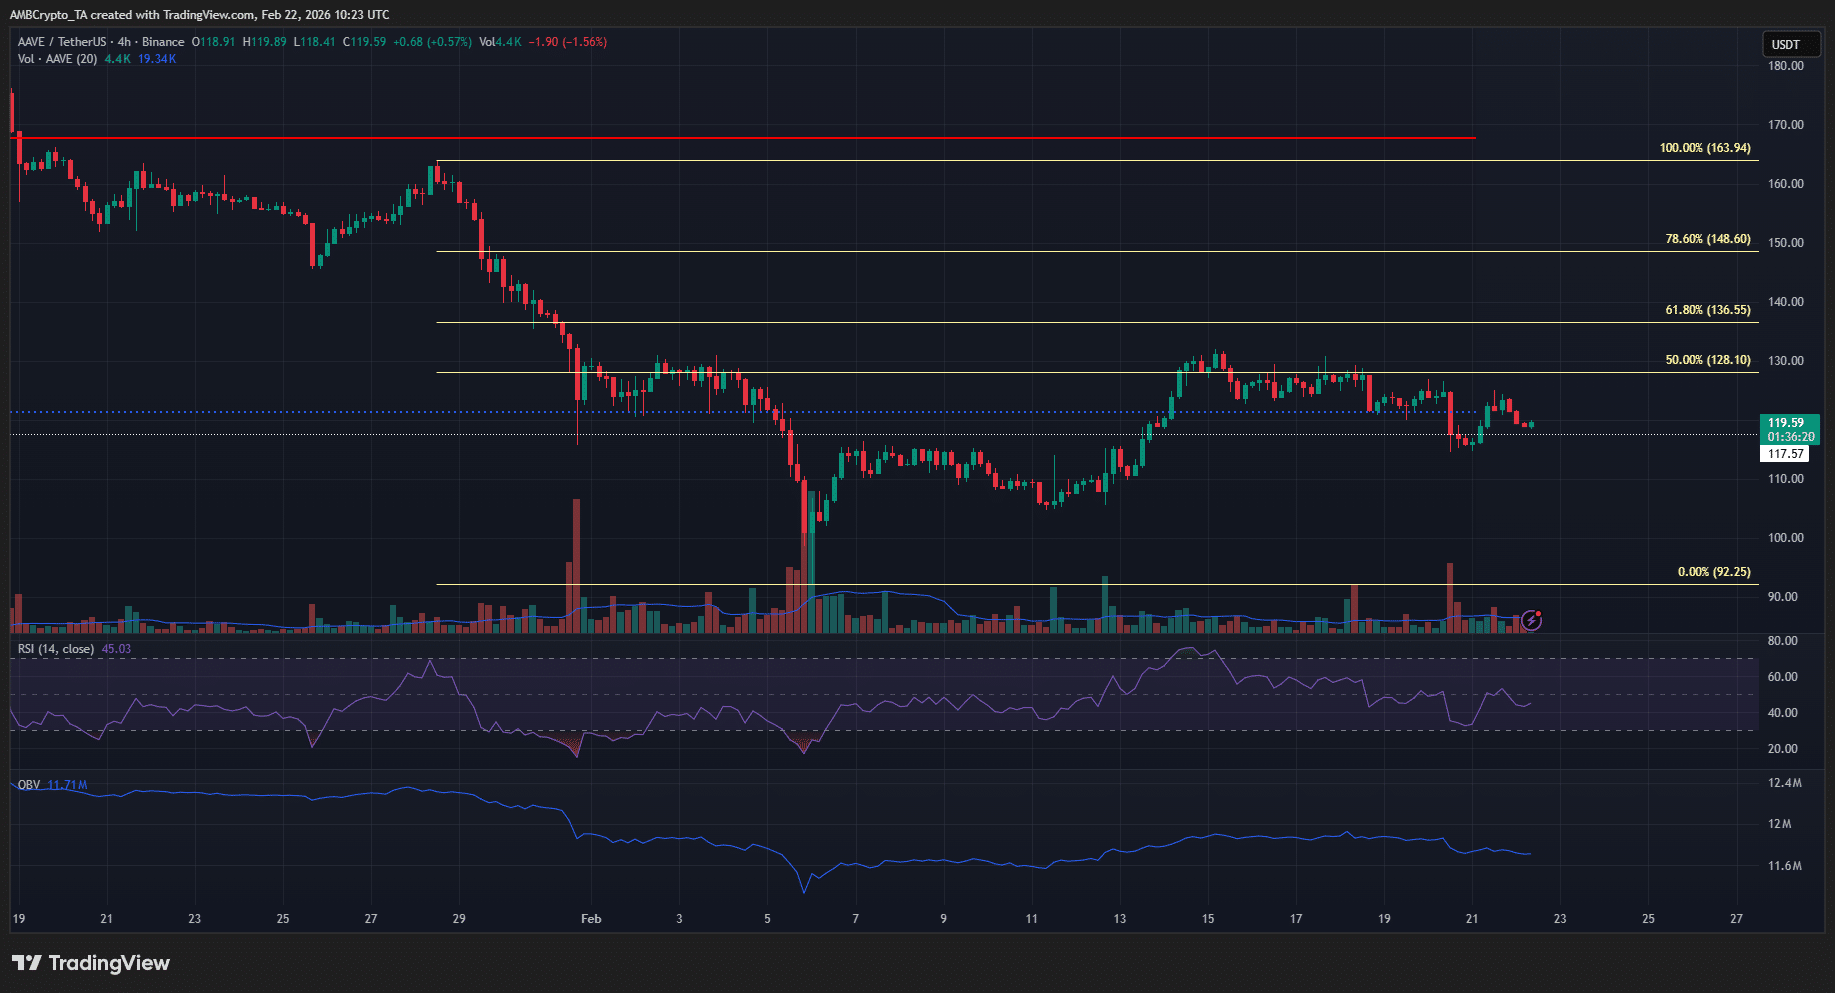This screenshot has width=1835, height=993.
Task: Click the 61.80% (136.55) Fibonacci label
Action: tap(1707, 310)
